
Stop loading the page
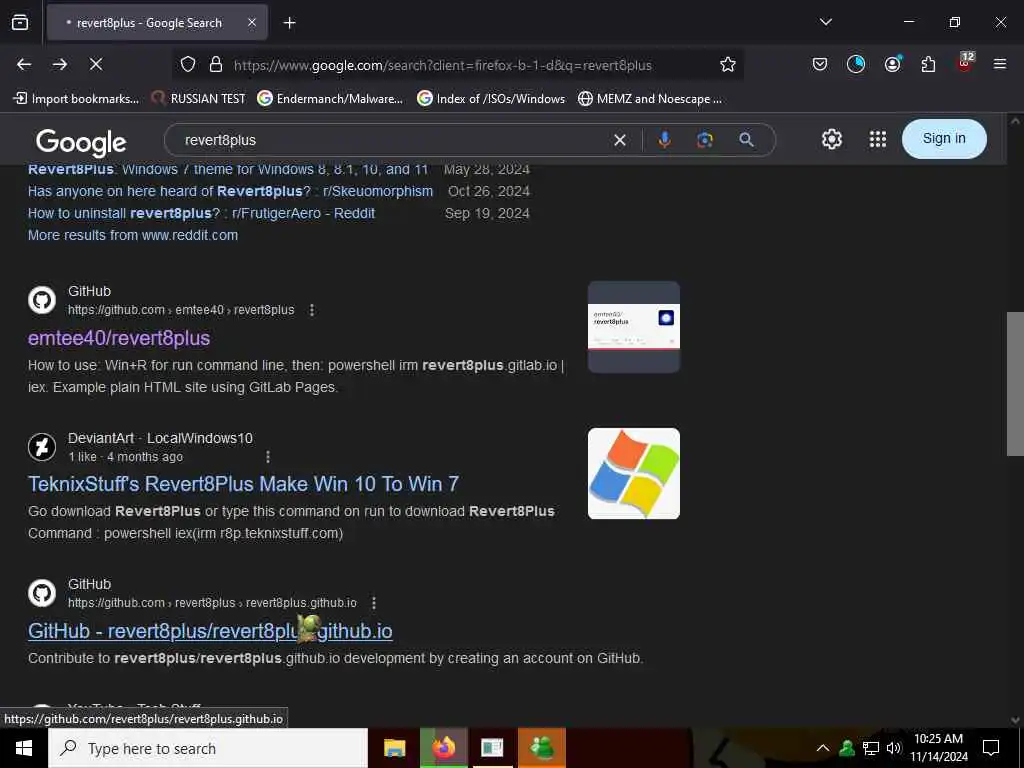click(x=96, y=64)
